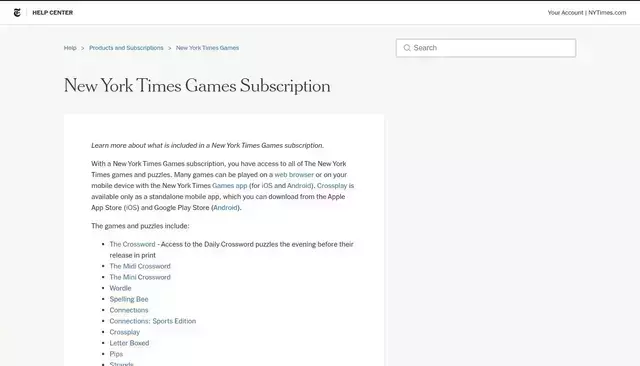The height and width of the screenshot is (366, 640).
Task: Open The Crossword list link
Action: pos(132,244)
